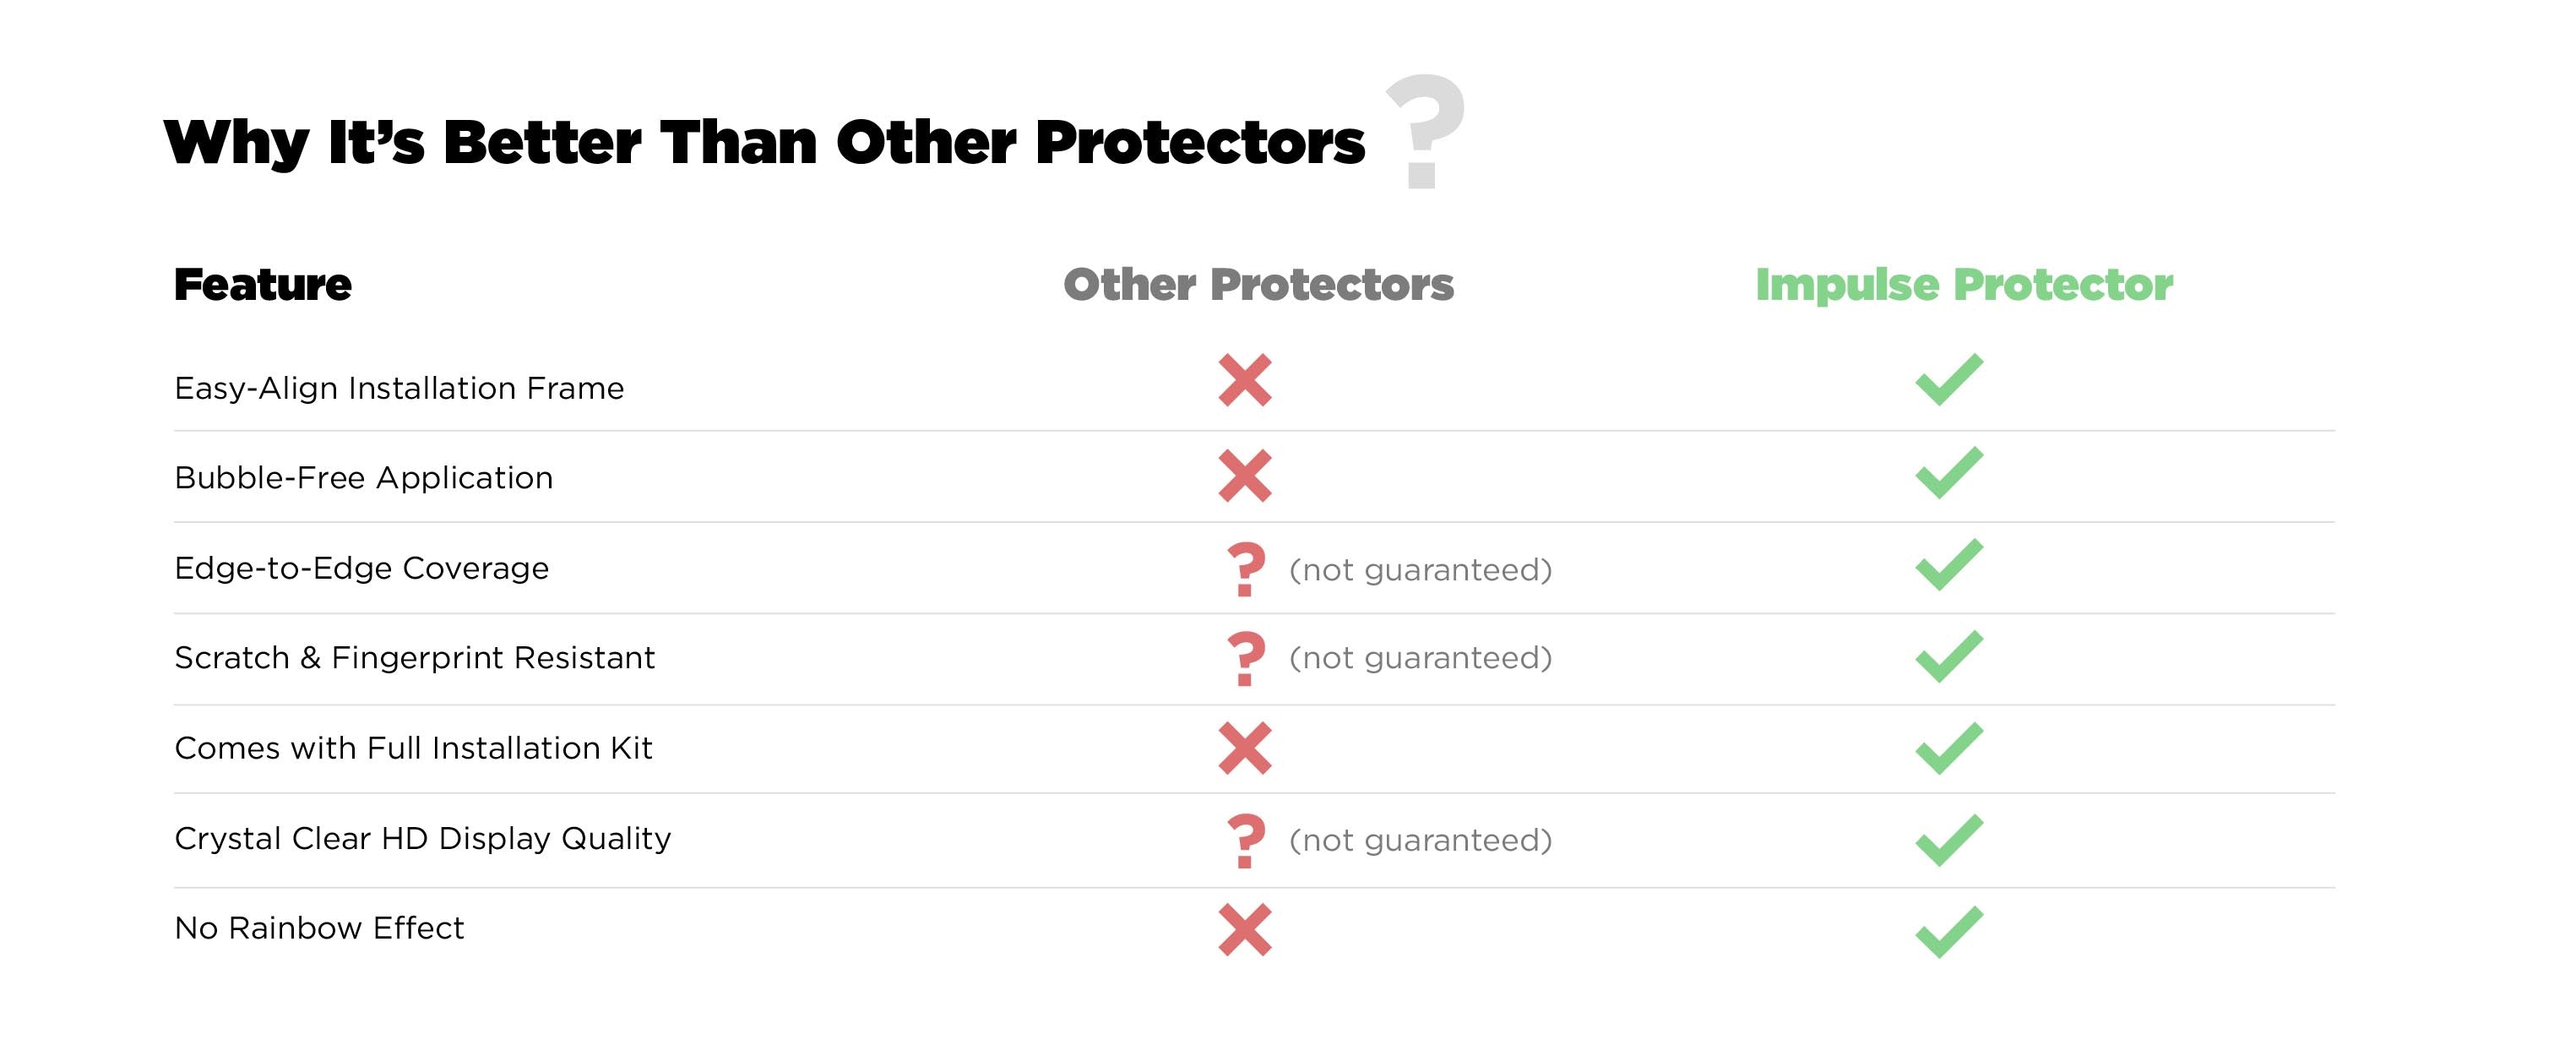Click the red question mark for Edge-to-Edge Coverage
The height and width of the screenshot is (1056, 2576).
(x=1246, y=569)
